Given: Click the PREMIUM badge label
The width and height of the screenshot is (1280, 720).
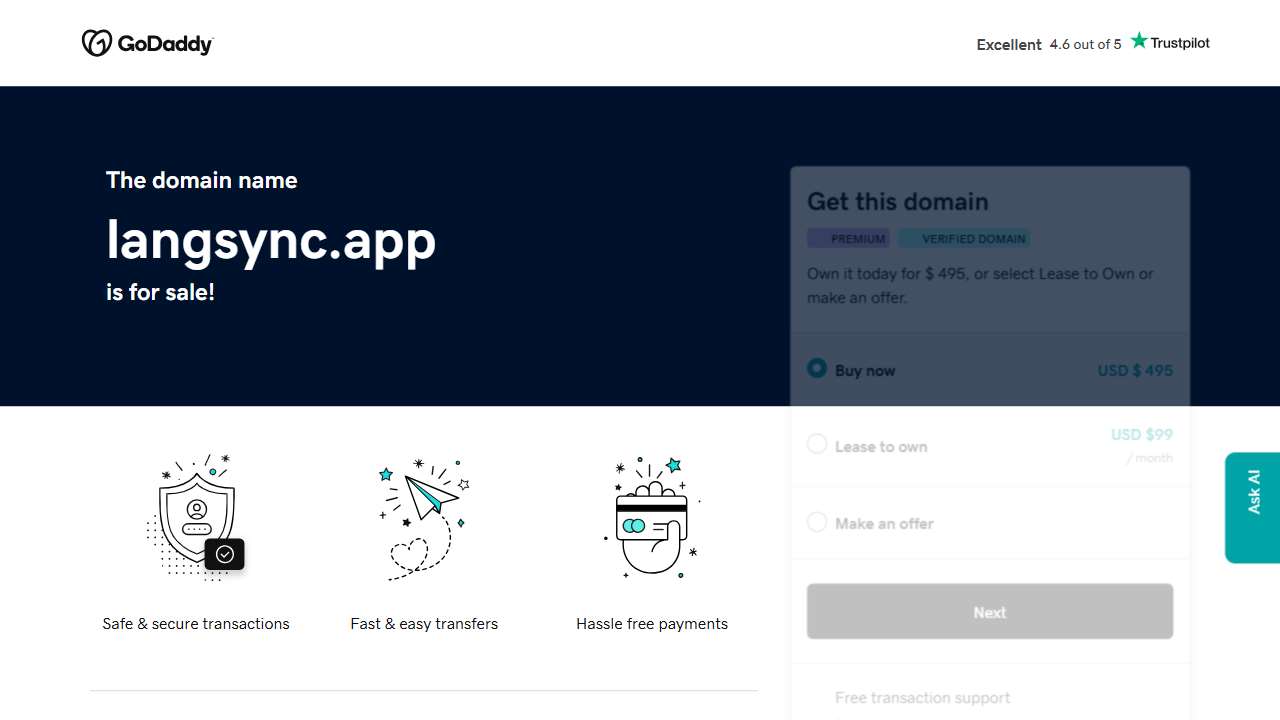Looking at the screenshot, I should 848,238.
